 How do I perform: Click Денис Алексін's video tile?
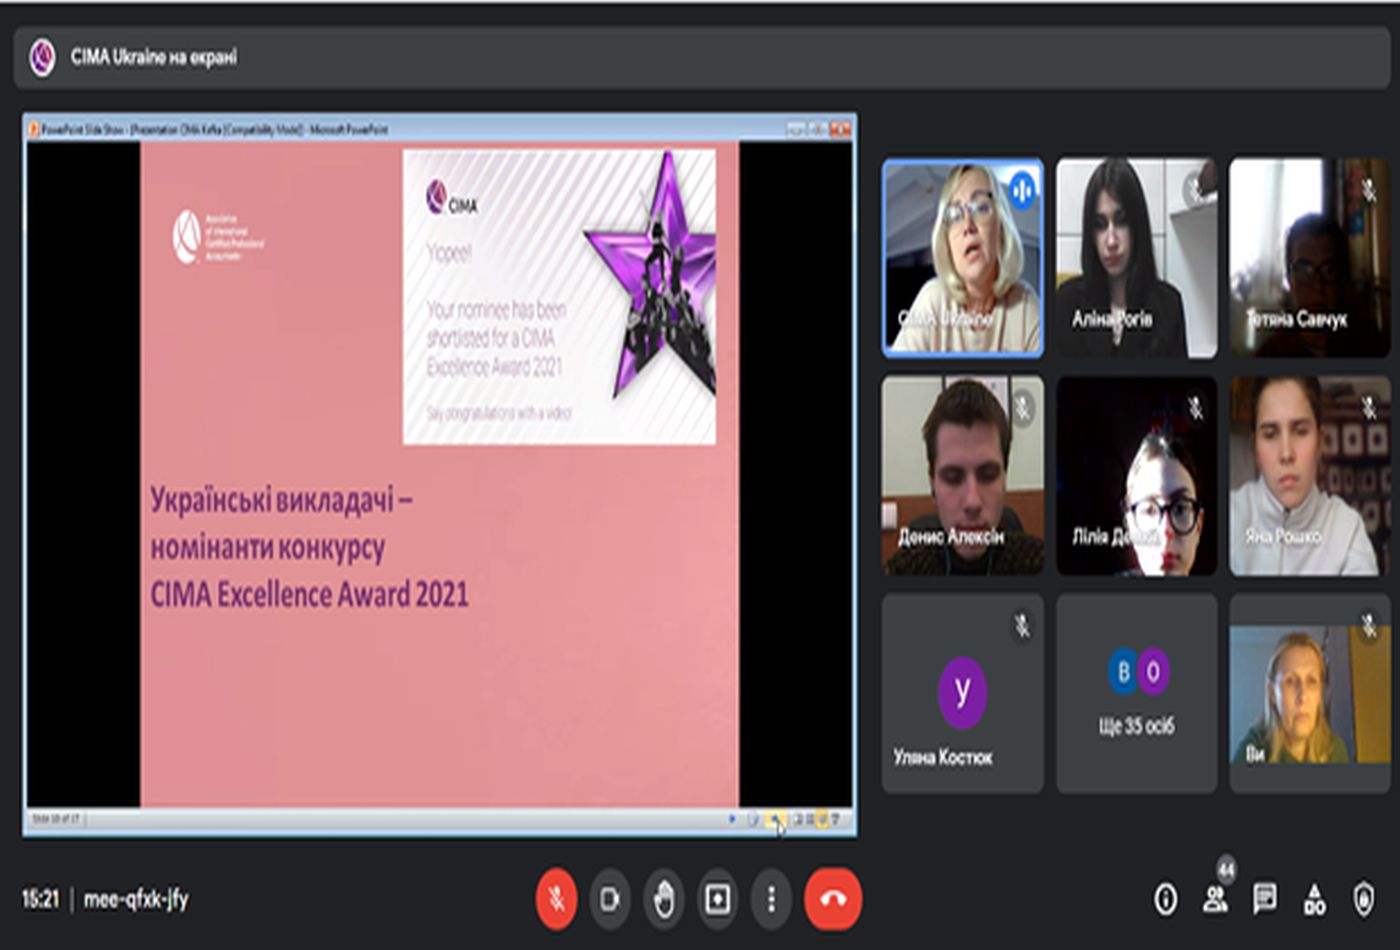[962, 475]
